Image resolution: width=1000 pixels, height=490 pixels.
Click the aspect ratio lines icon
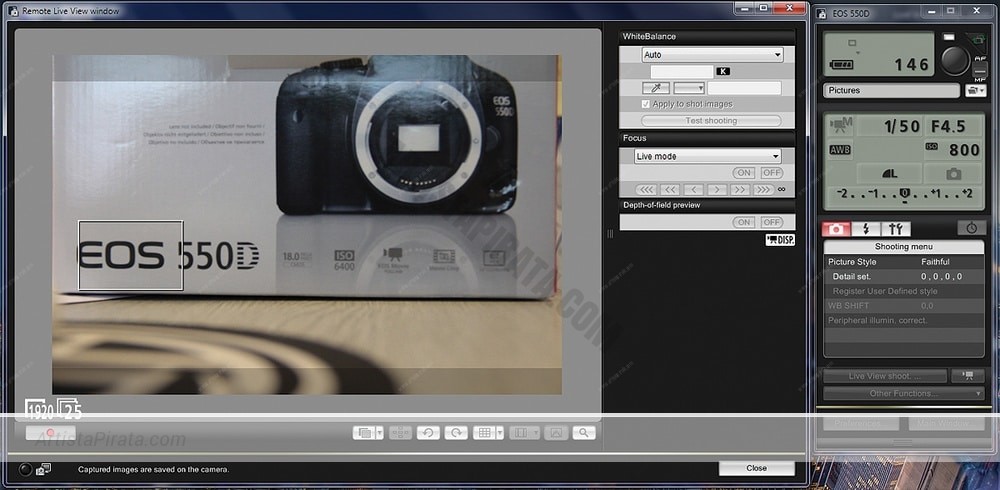click(x=520, y=433)
